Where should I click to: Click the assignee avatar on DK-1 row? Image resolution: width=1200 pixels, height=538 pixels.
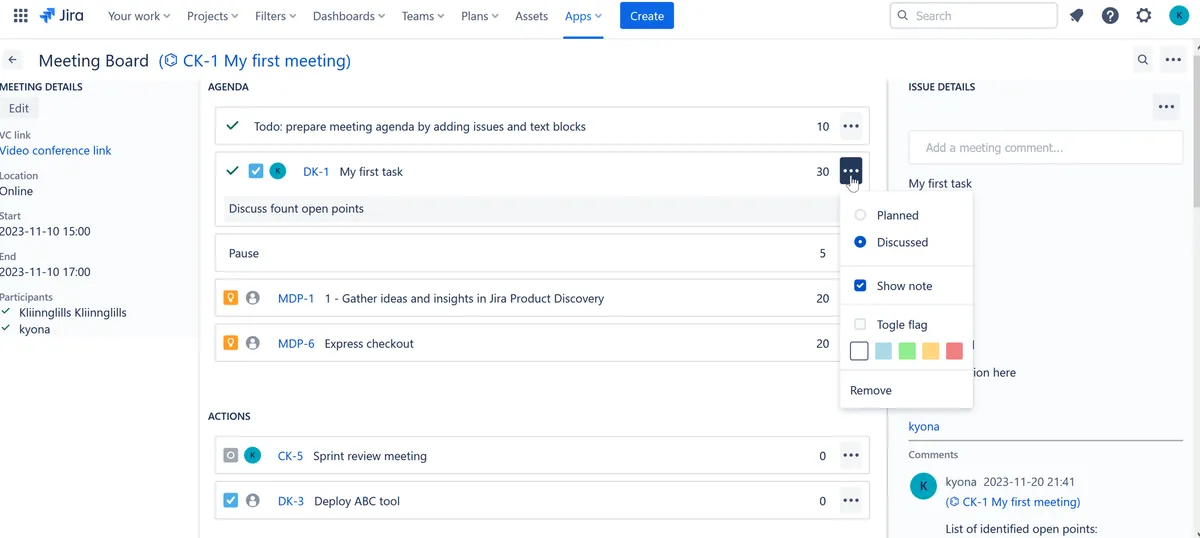pyautogui.click(x=278, y=171)
